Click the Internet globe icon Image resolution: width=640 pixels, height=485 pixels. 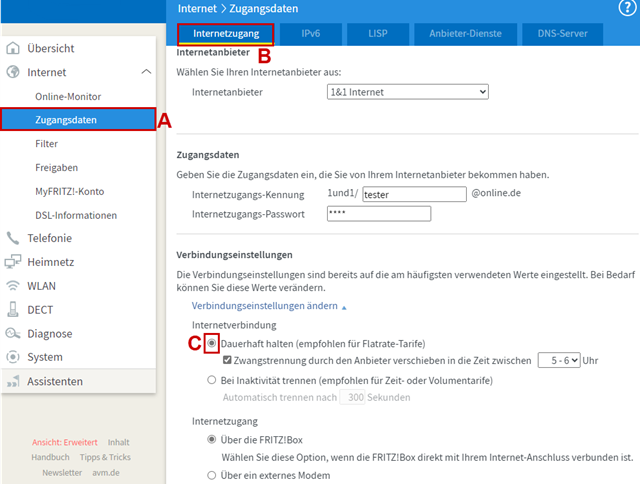[13, 72]
